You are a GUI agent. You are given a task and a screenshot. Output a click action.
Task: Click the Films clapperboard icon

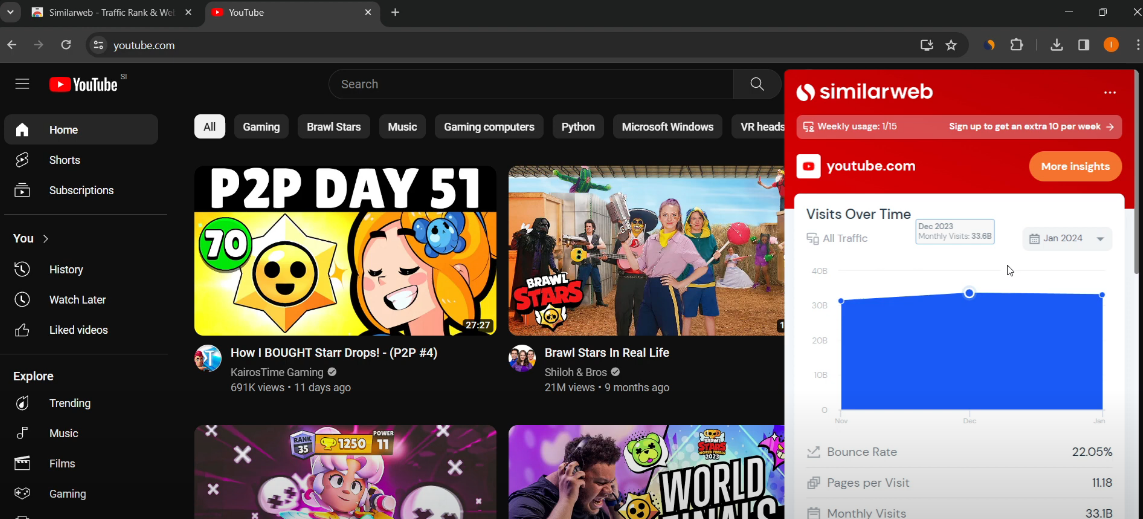click(22, 464)
